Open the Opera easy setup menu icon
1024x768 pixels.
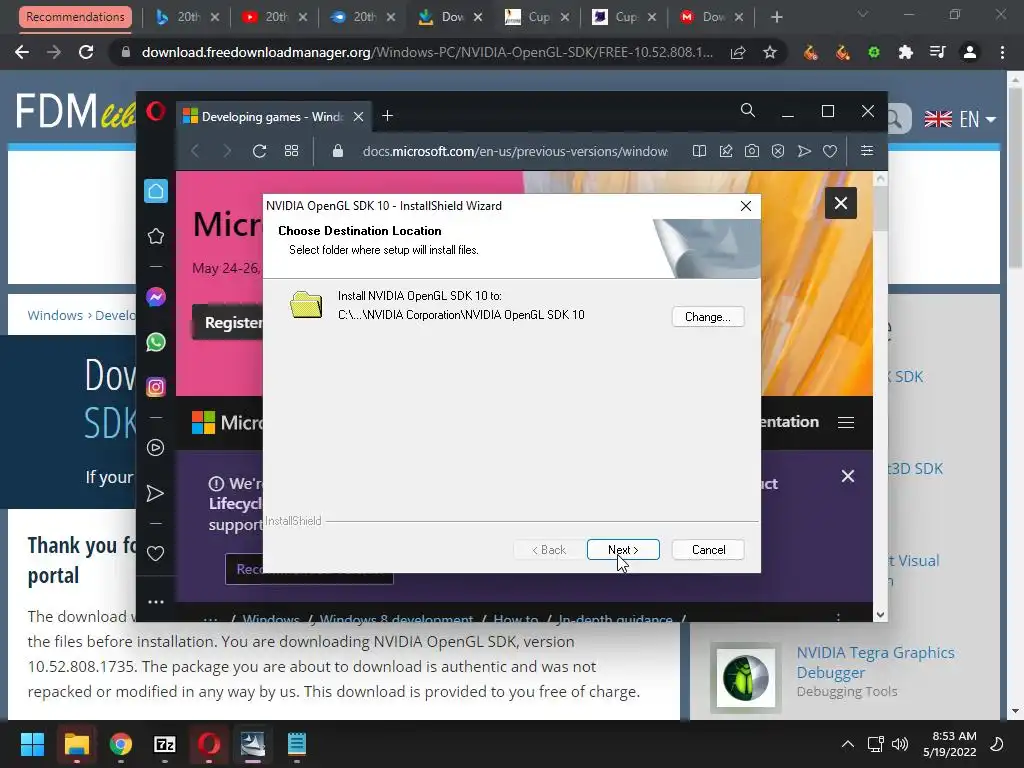[867, 152]
